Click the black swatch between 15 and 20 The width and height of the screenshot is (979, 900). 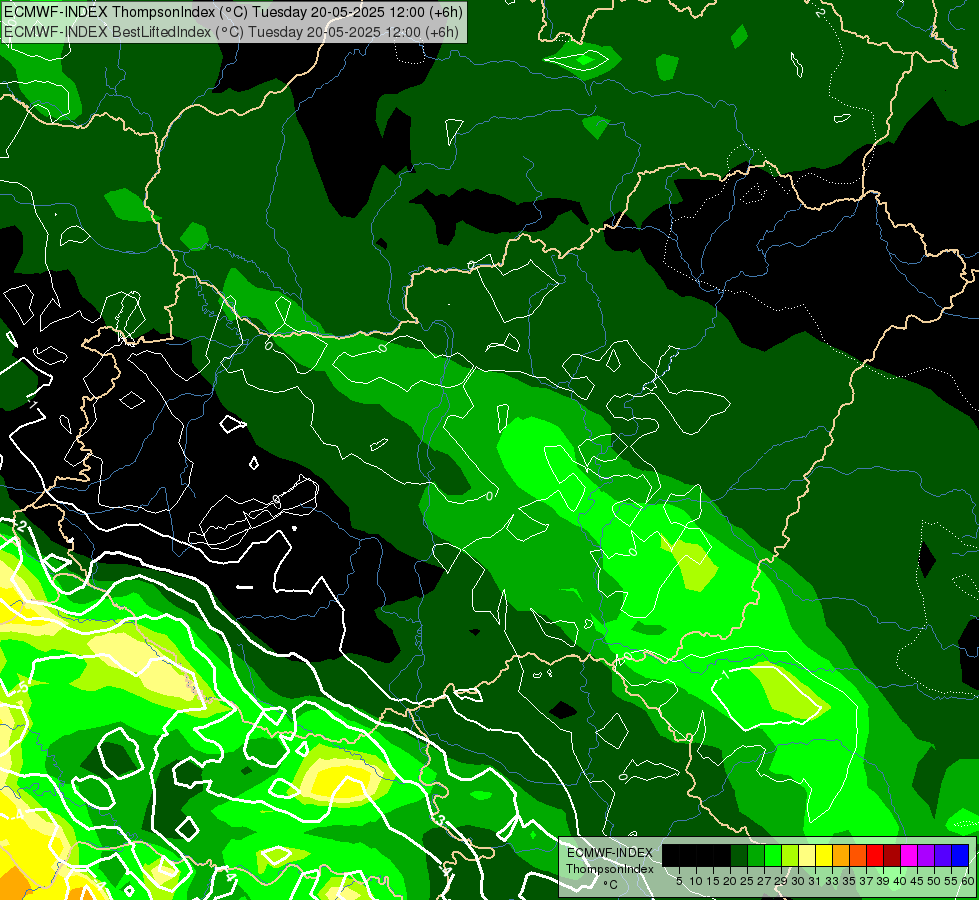click(722, 855)
